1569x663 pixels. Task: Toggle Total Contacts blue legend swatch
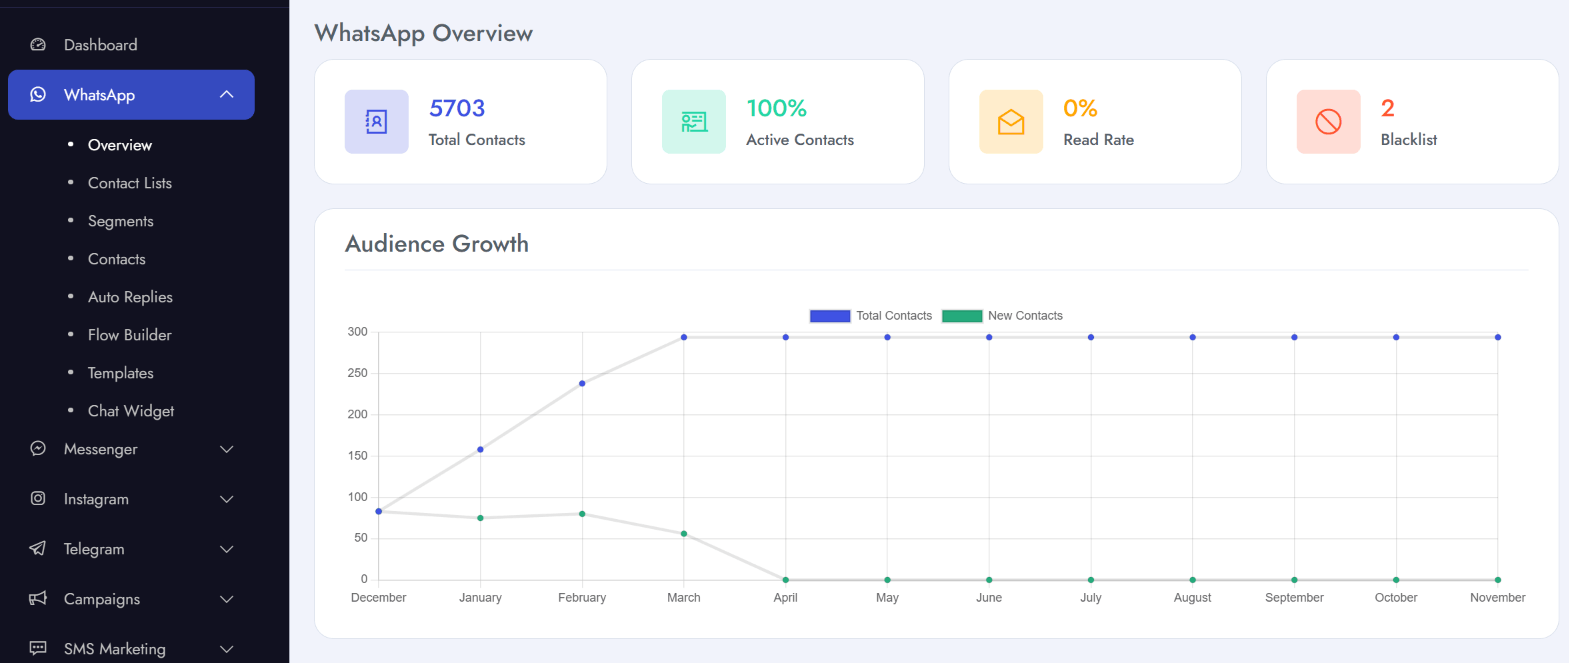coord(830,316)
